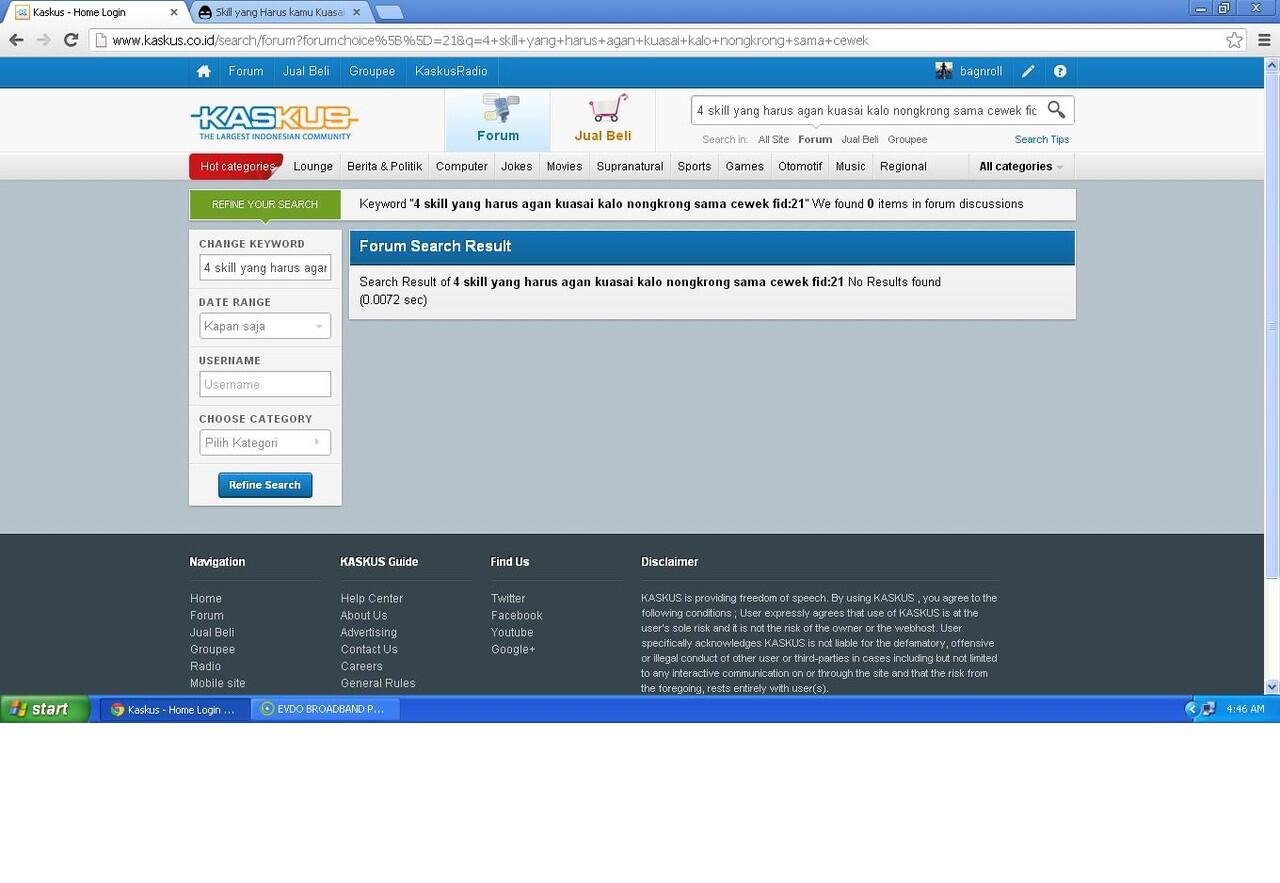1280x883 pixels.
Task: Open the Lounge category
Action: 313,166
